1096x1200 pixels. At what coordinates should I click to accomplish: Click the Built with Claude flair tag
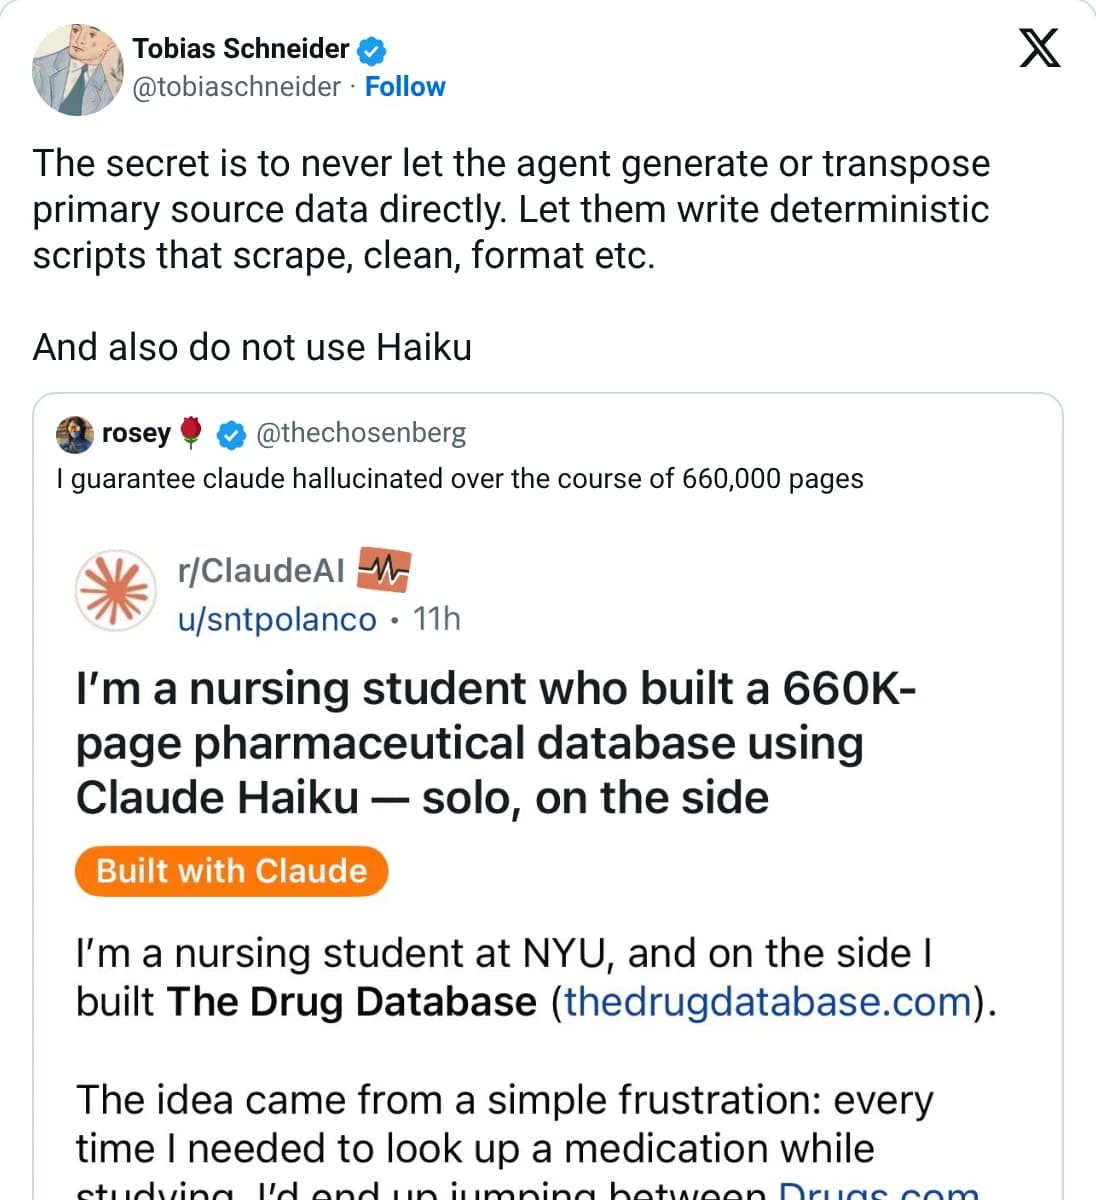click(x=231, y=871)
